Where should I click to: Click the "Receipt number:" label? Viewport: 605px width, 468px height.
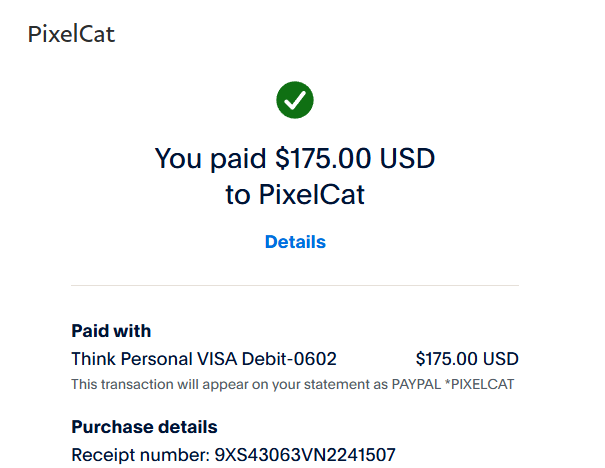[x=140, y=455]
